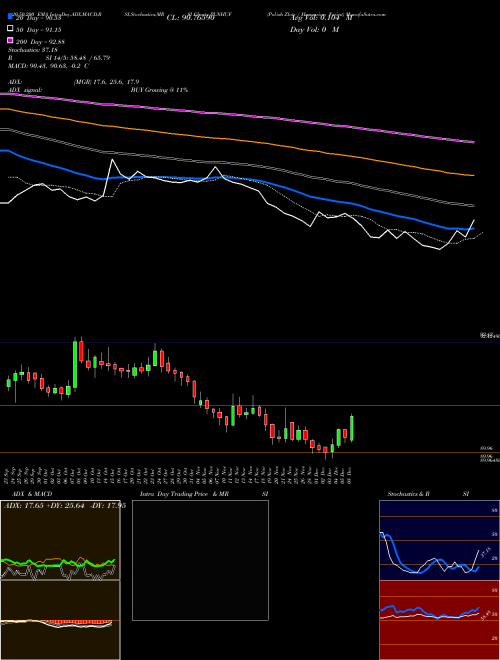
Task: Click the empty intraday chart box
Action: 200,560
